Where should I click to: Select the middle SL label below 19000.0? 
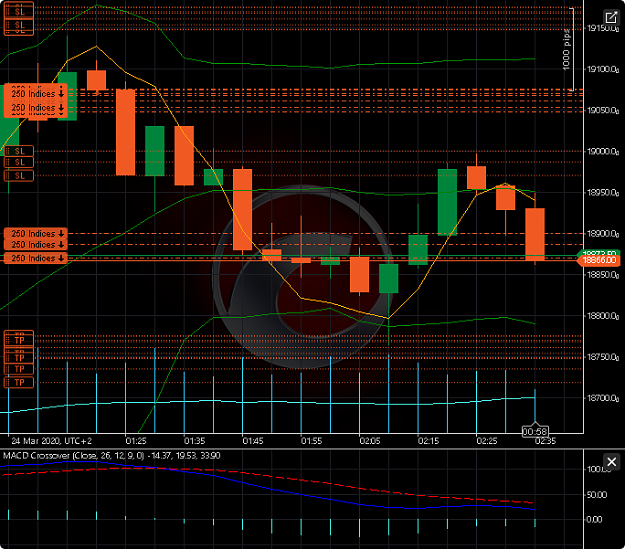click(x=19, y=162)
